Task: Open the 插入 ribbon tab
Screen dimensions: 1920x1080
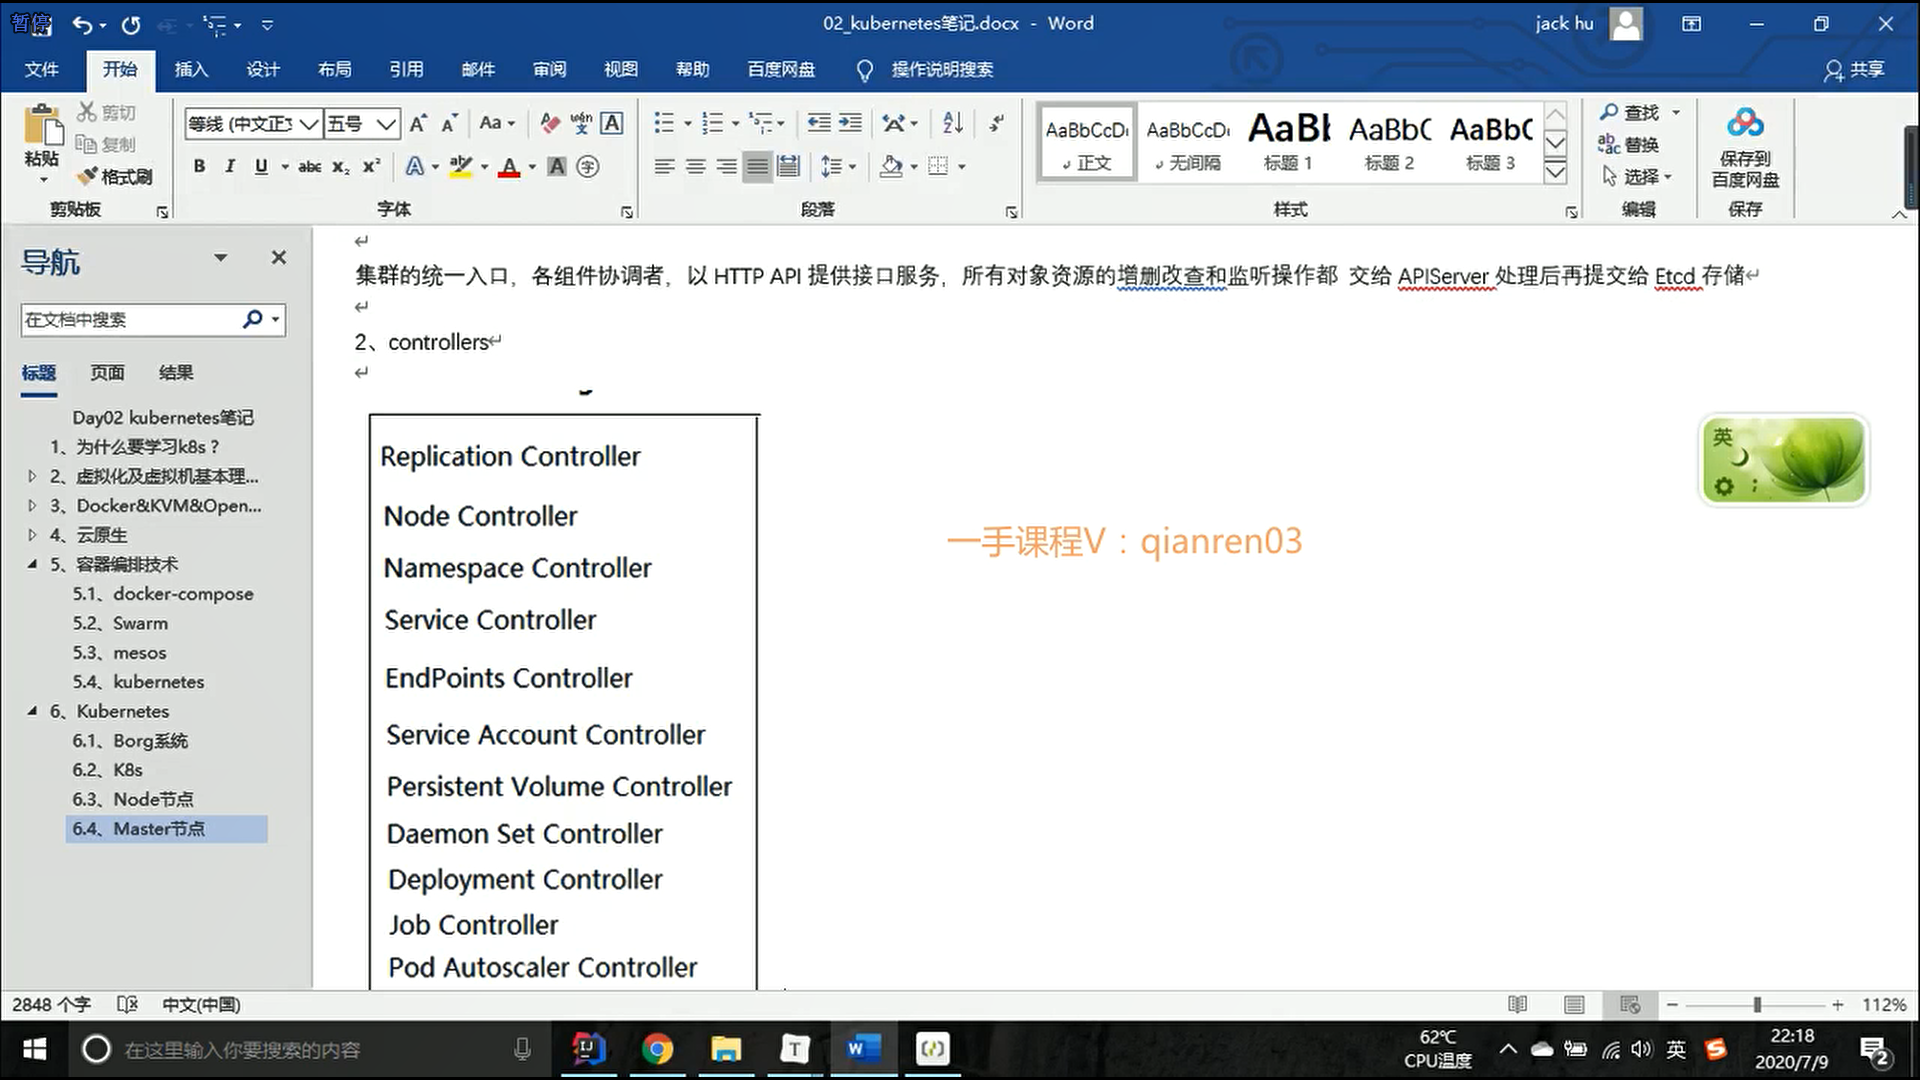Action: click(191, 69)
